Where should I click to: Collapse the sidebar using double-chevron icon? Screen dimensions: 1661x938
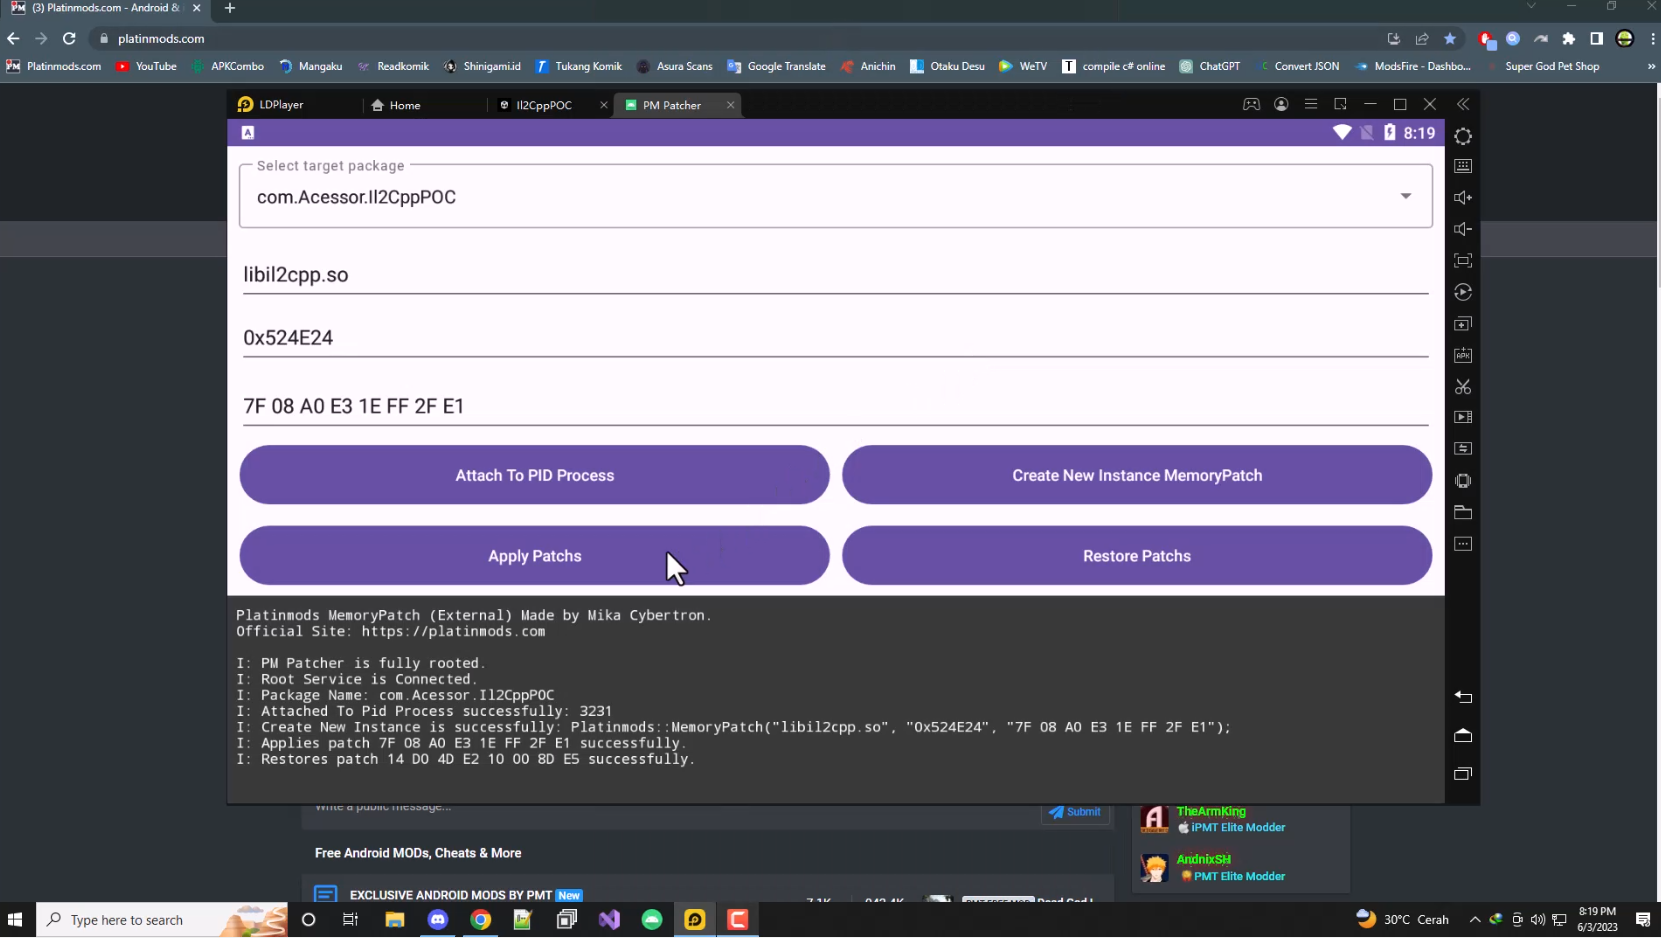pos(1464,103)
